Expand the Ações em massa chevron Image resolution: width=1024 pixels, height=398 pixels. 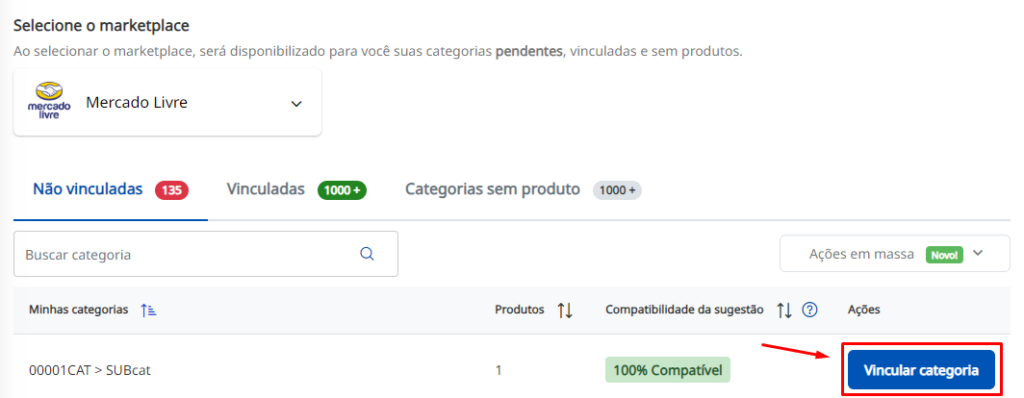978,253
